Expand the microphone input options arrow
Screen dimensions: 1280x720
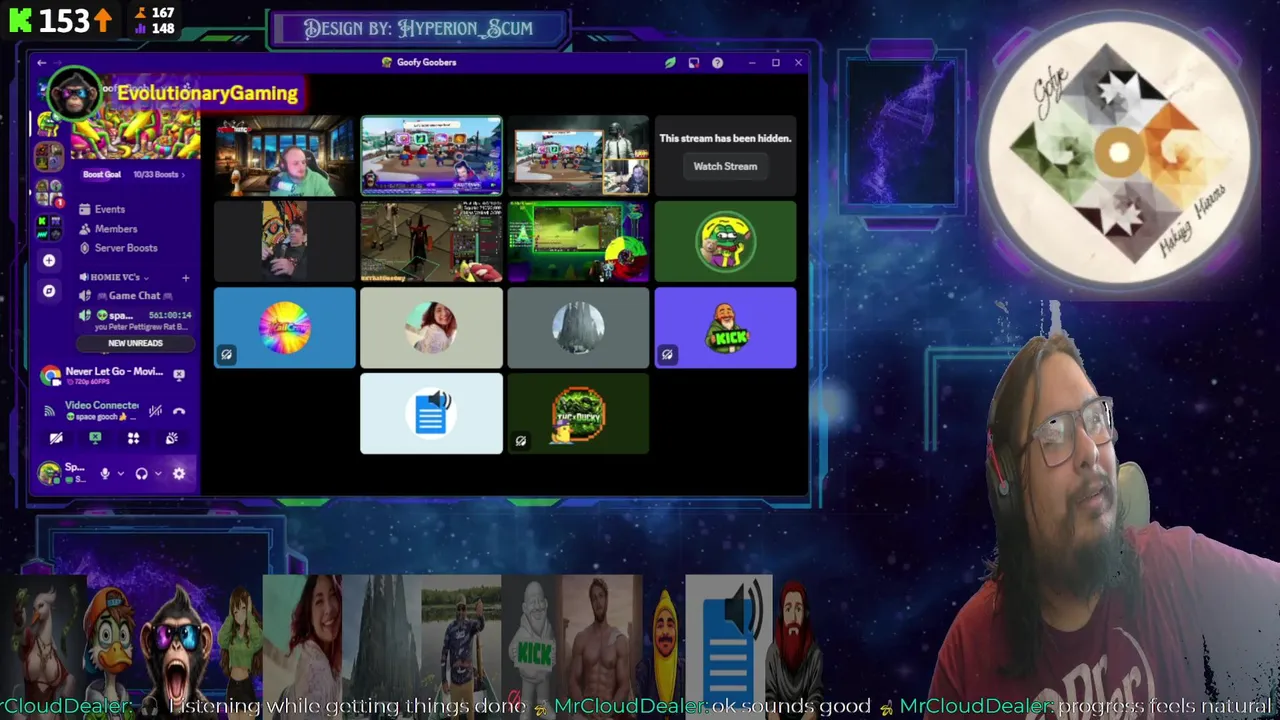click(120, 474)
